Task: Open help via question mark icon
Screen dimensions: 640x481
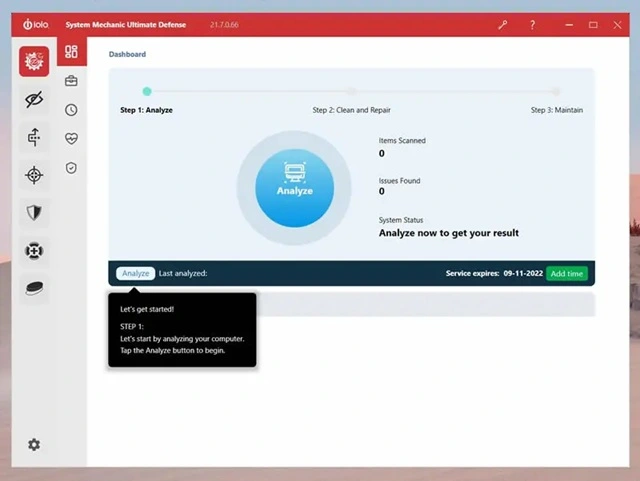Action: (532, 24)
